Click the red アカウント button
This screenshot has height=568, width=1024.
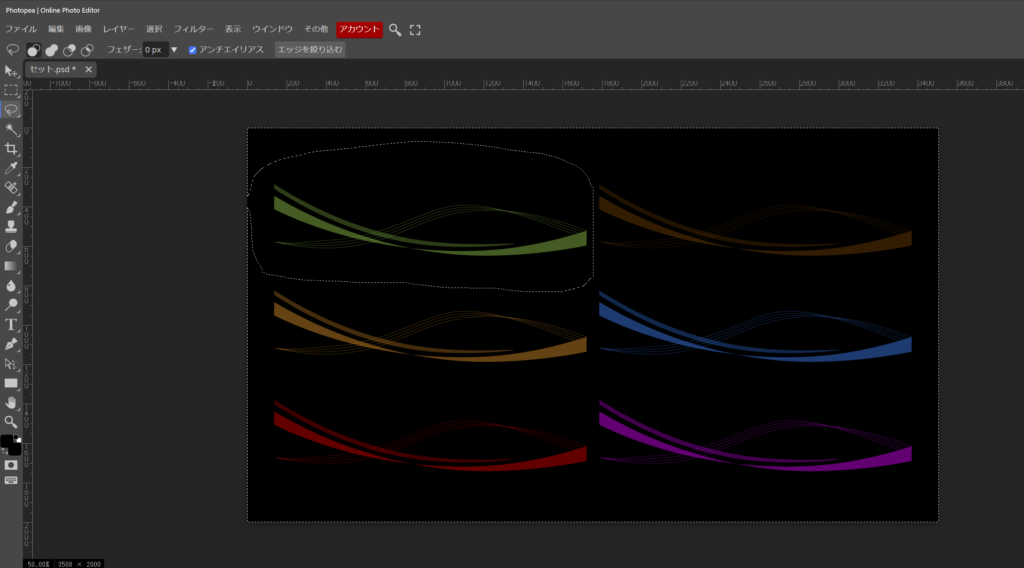pyautogui.click(x=359, y=30)
